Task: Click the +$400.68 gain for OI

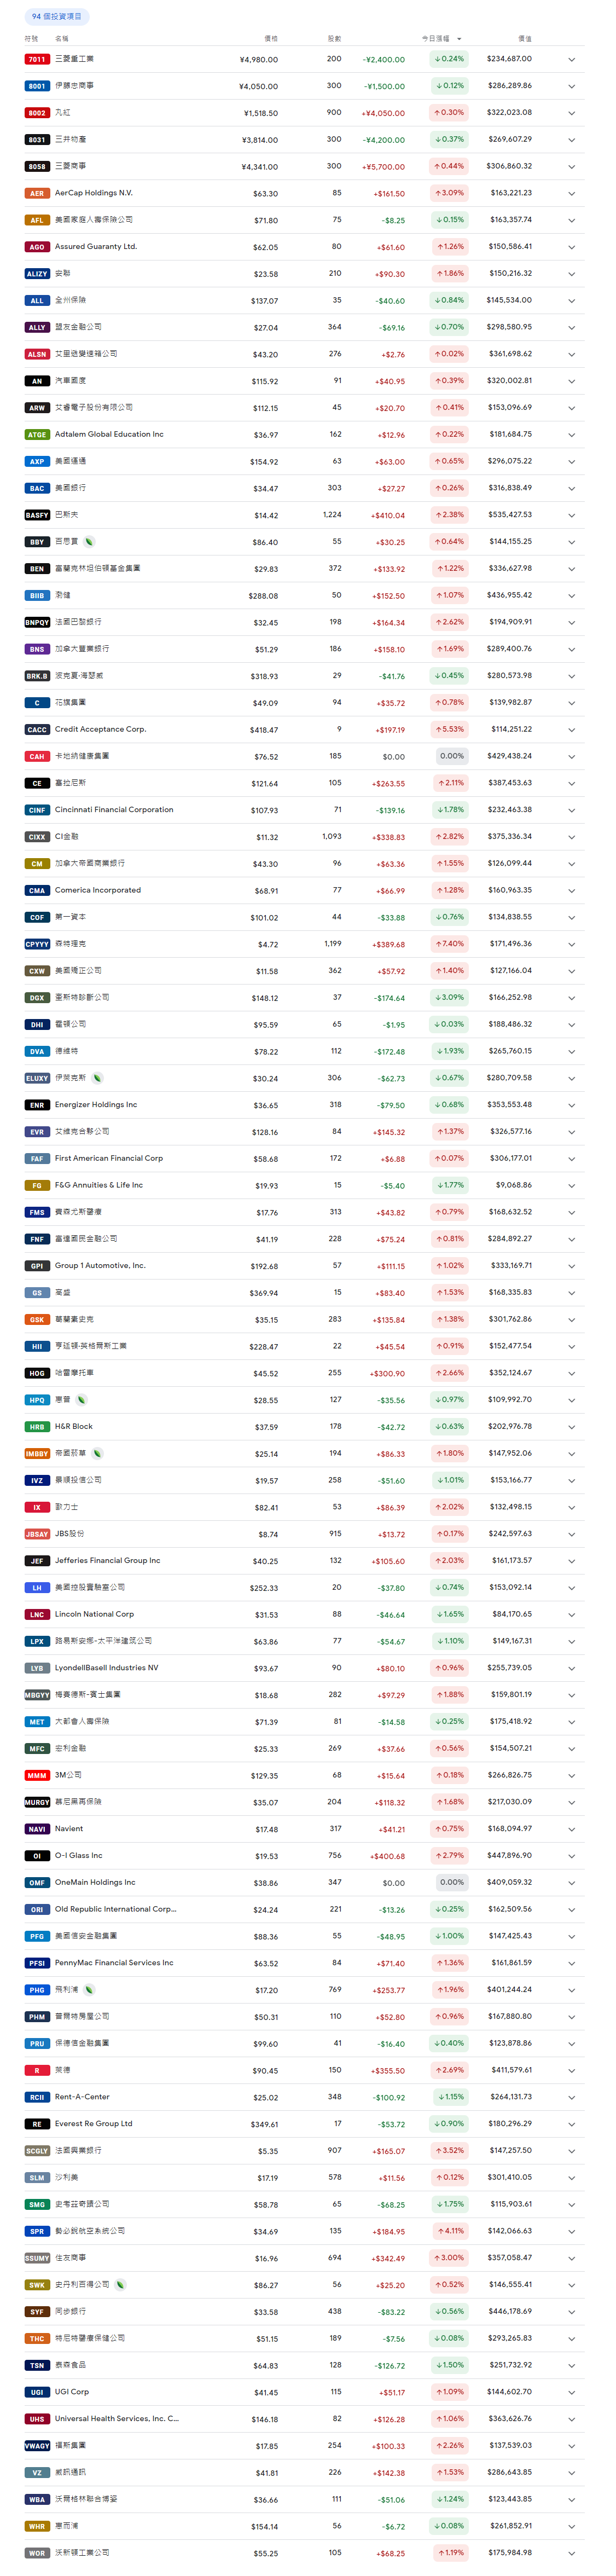Action: [388, 1857]
